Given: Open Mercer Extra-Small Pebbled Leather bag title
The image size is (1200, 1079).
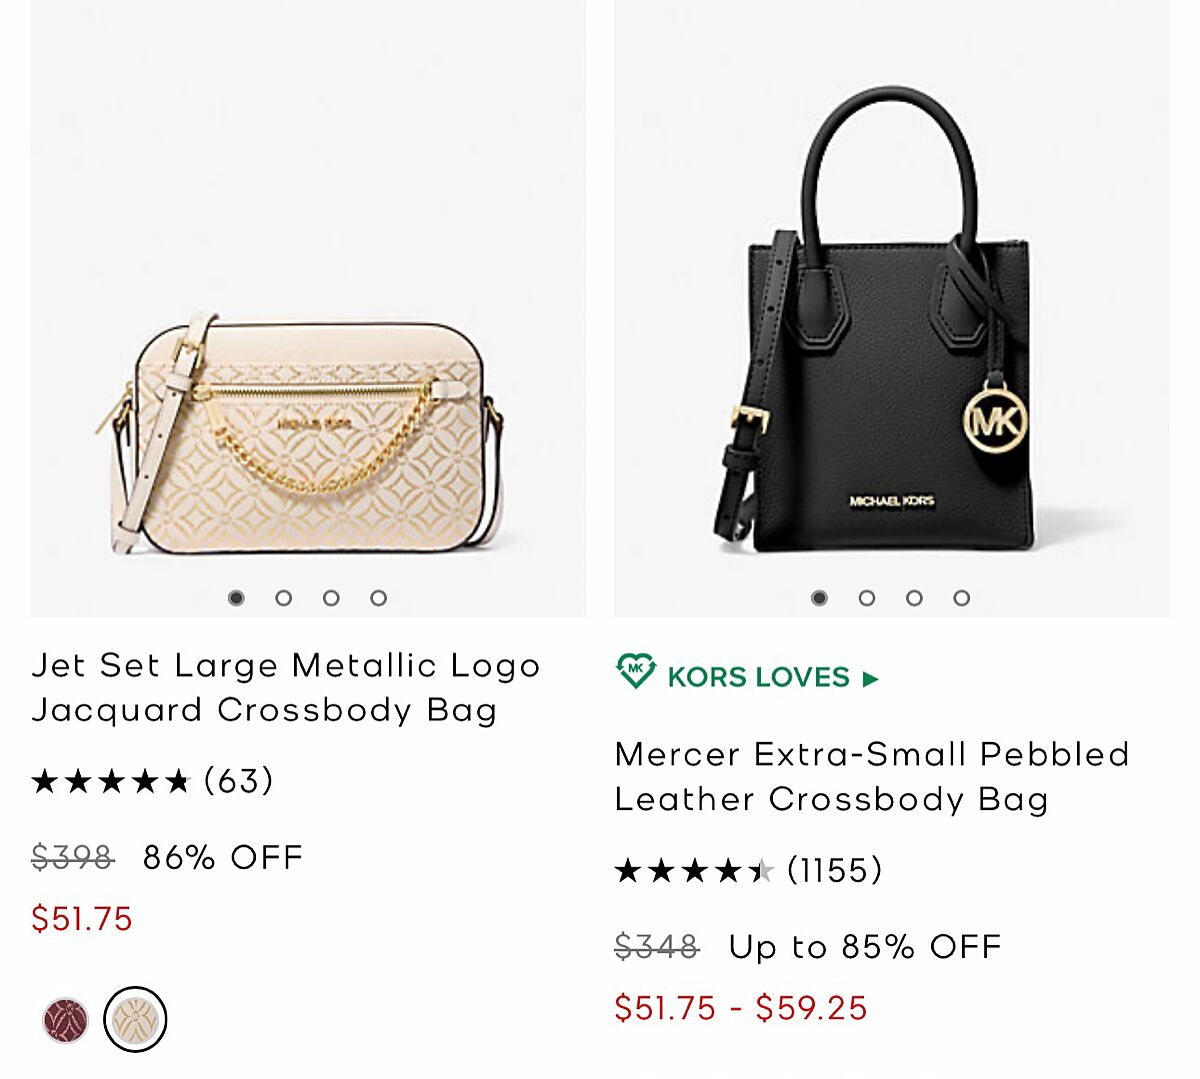Looking at the screenshot, I should click(x=871, y=776).
